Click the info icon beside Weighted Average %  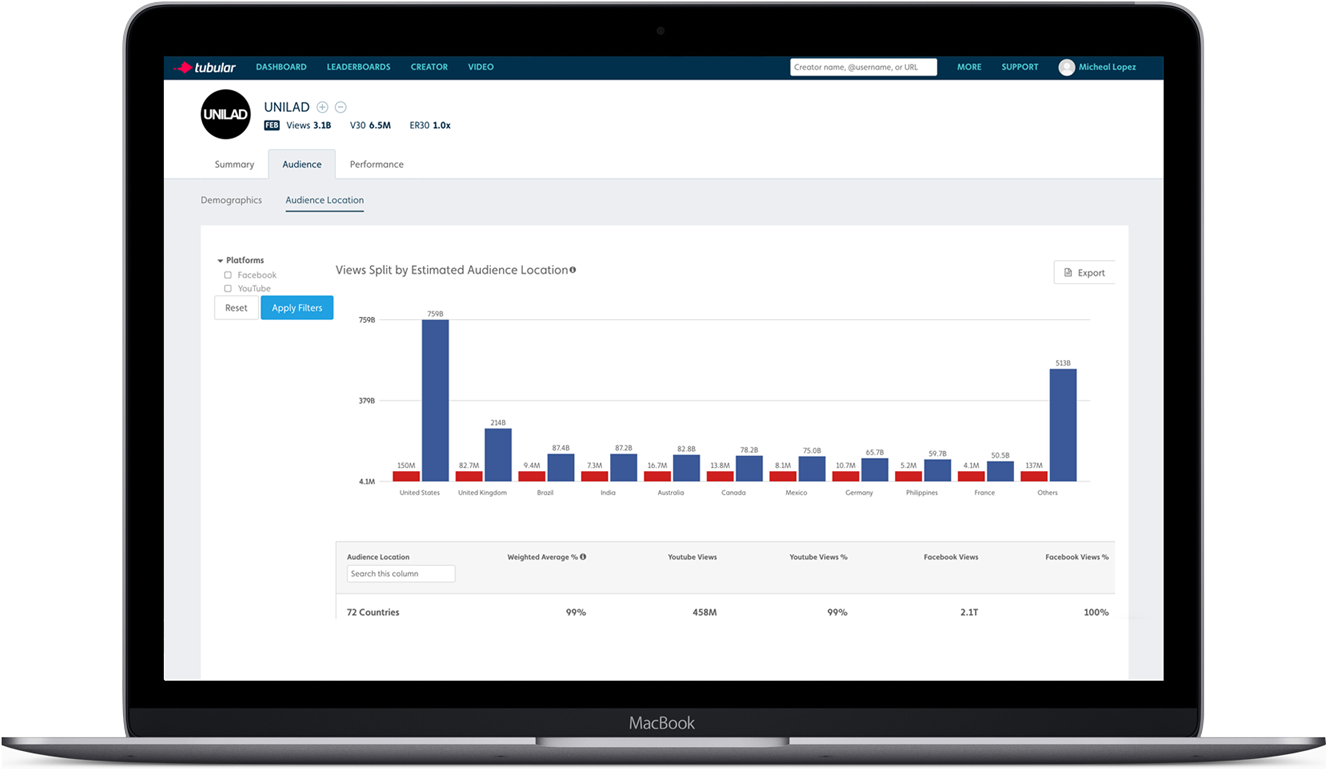point(583,557)
